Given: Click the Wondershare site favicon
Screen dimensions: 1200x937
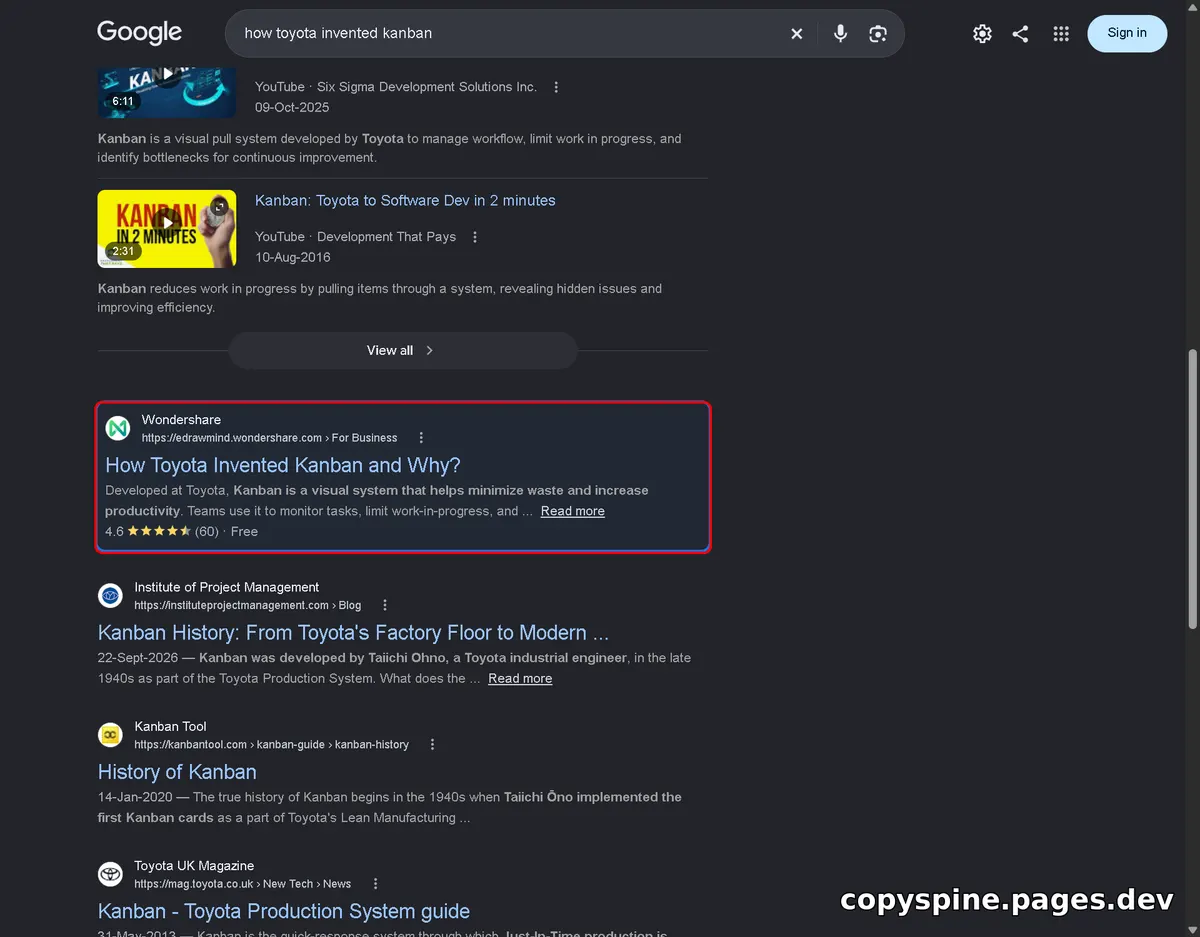Looking at the screenshot, I should 119,428.
